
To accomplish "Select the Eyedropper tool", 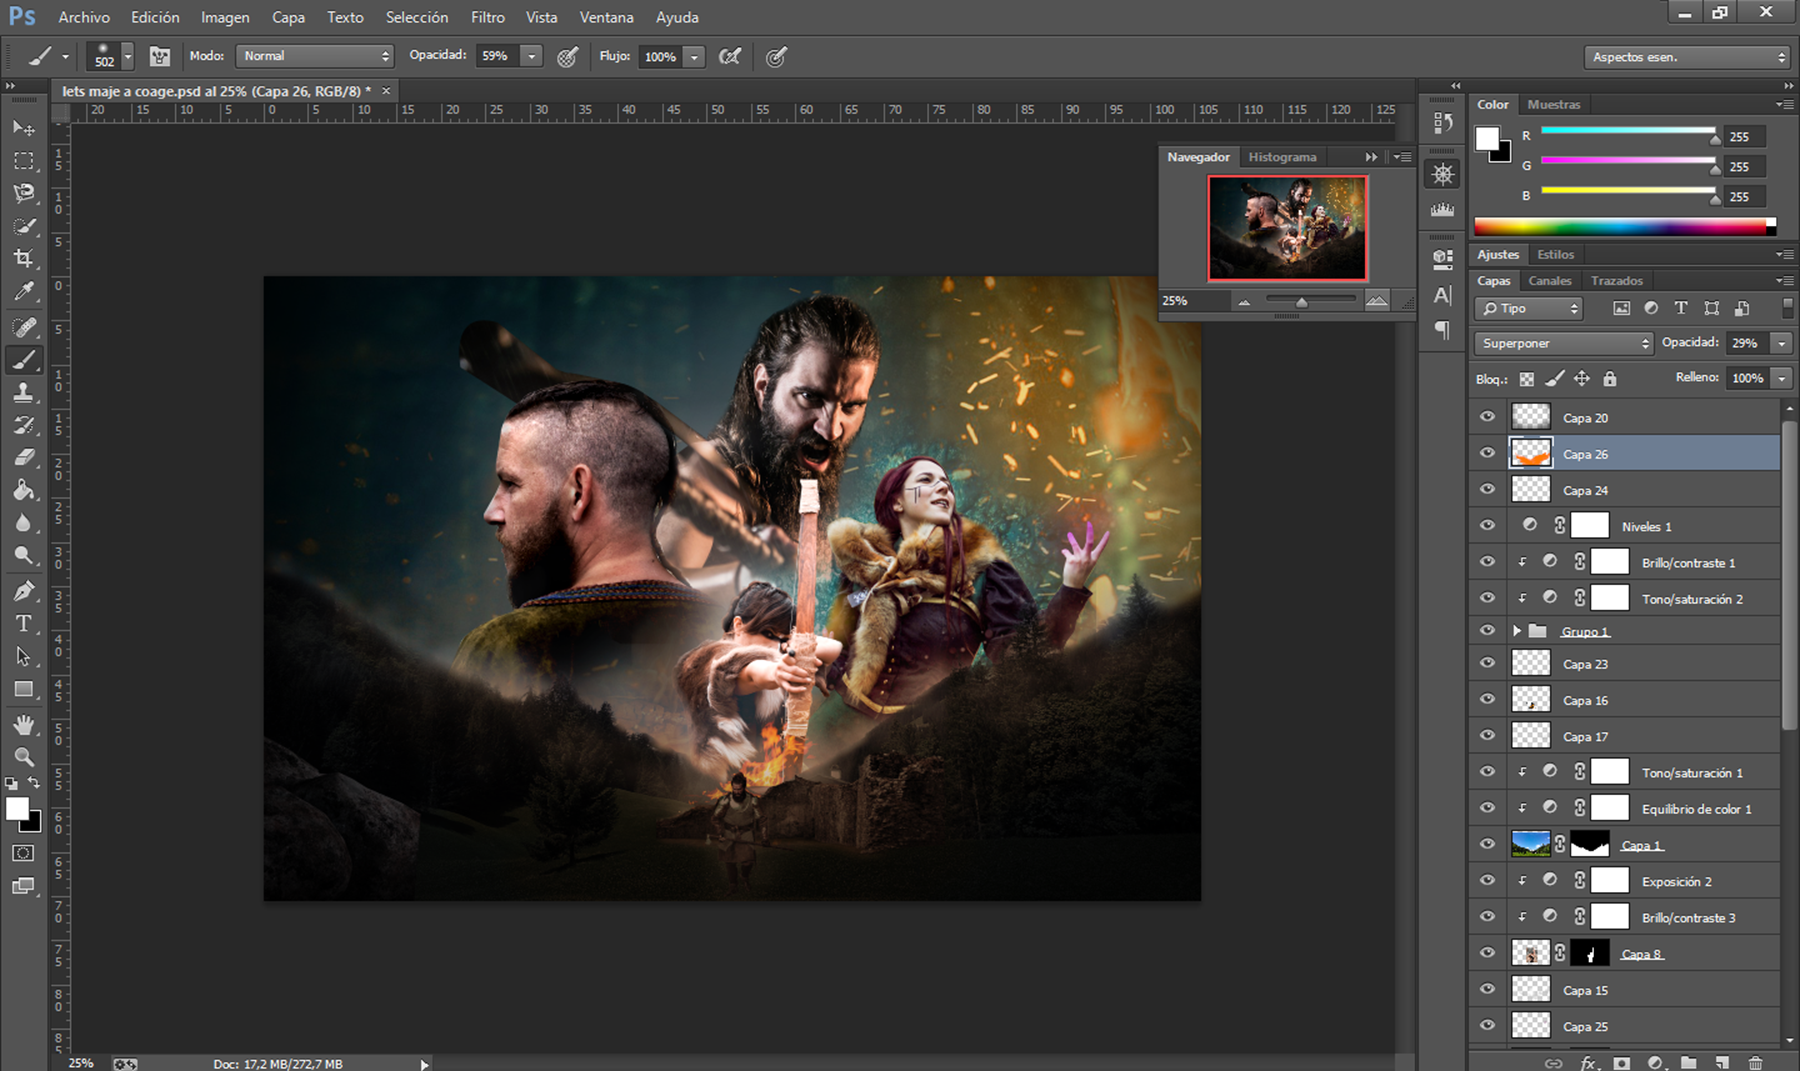I will pos(24,292).
